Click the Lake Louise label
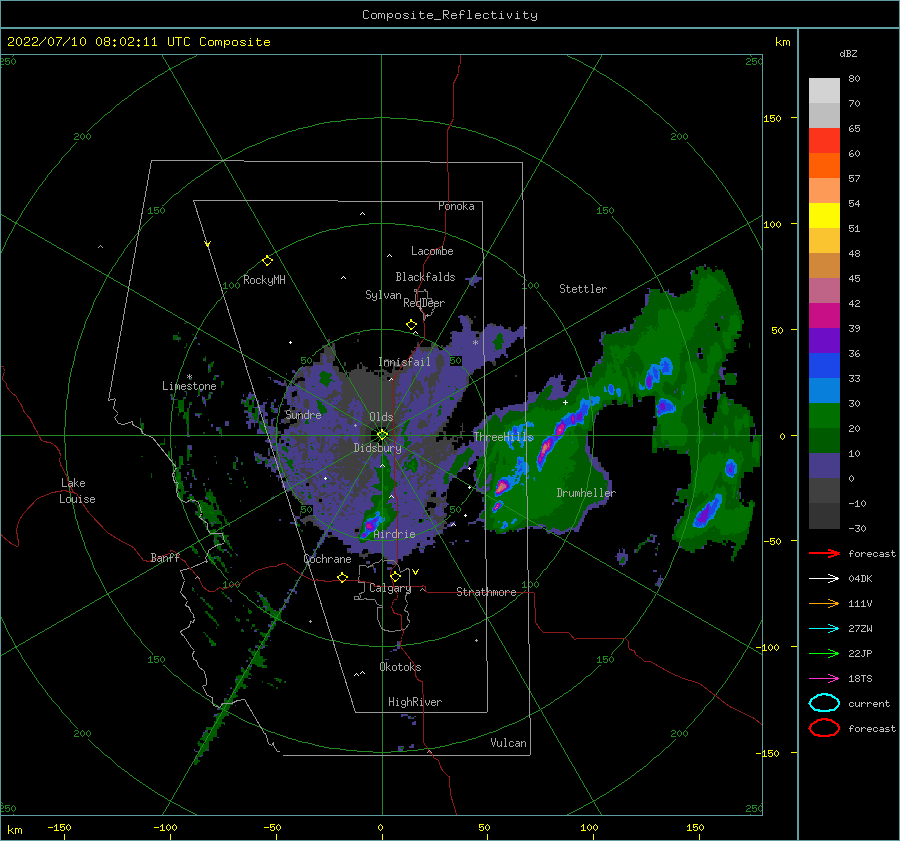The width and height of the screenshot is (900, 841). pyautogui.click(x=78, y=491)
